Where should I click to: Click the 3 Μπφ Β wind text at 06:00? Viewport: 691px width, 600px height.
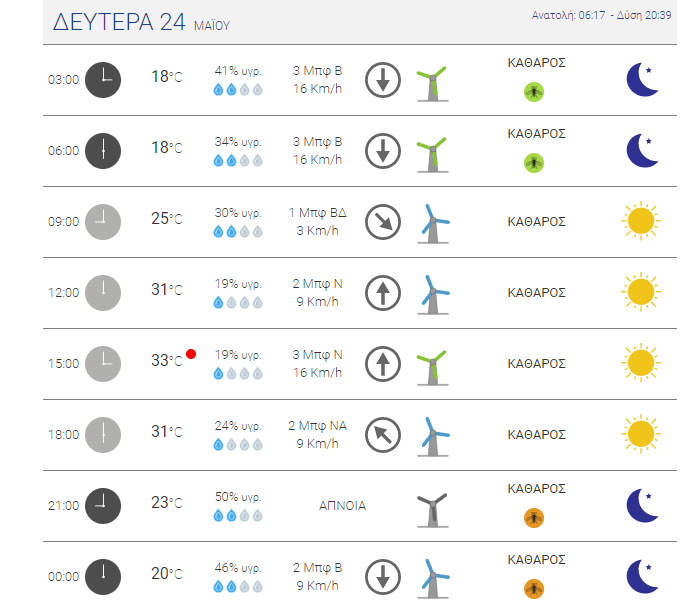click(x=317, y=142)
